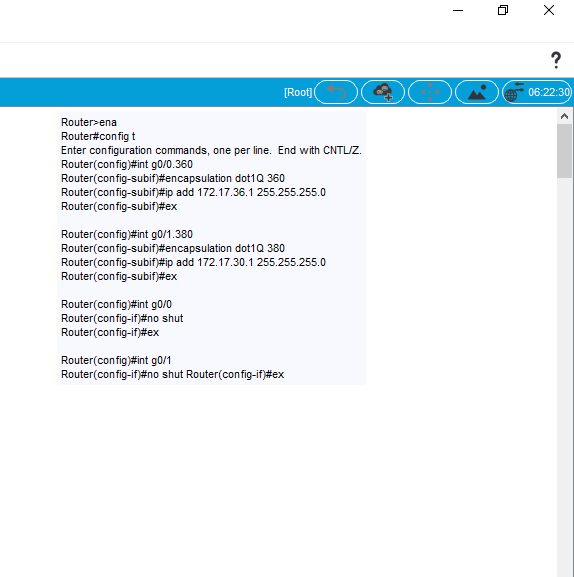This screenshot has height=577, width=574.
Task: Click the last line ending 'Router(config-if)#ex'
Action: [x=173, y=374]
